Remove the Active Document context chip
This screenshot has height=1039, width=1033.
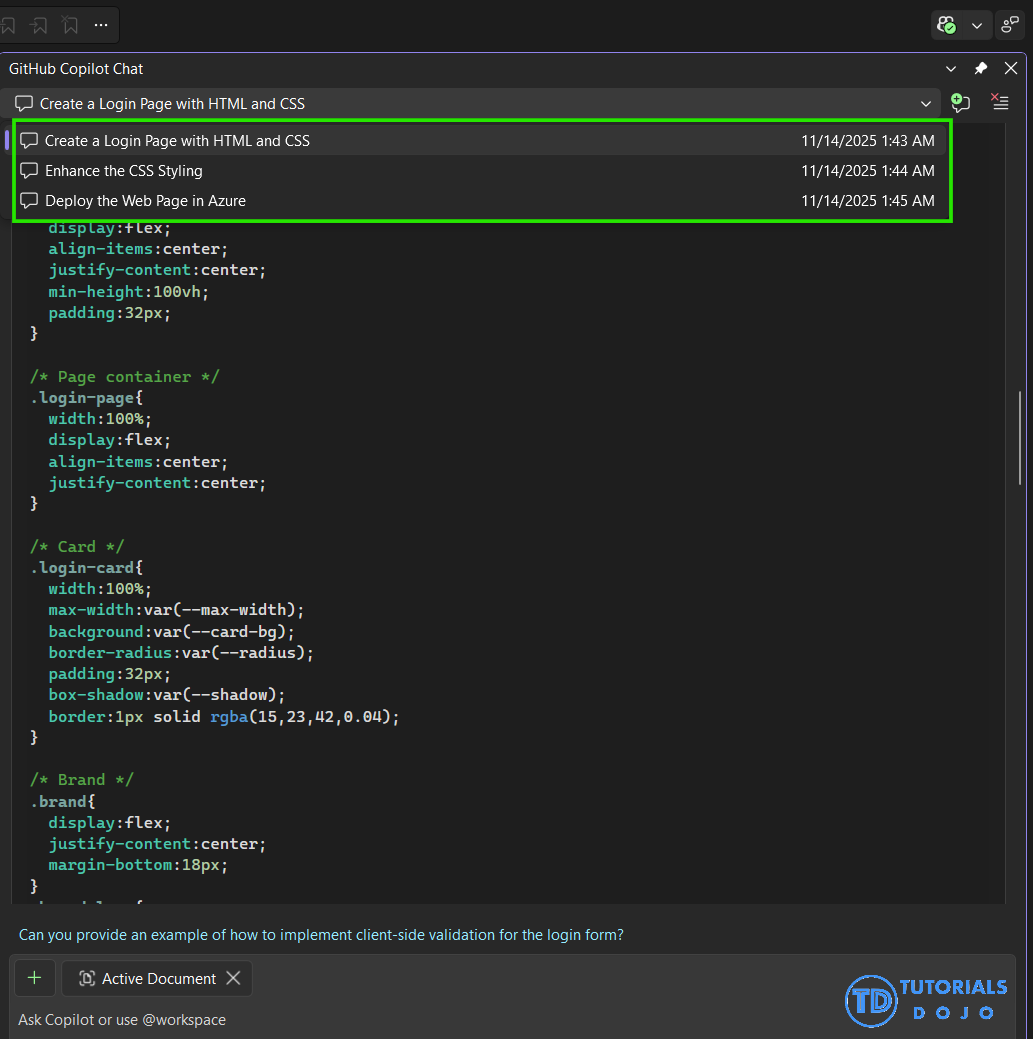tap(233, 978)
